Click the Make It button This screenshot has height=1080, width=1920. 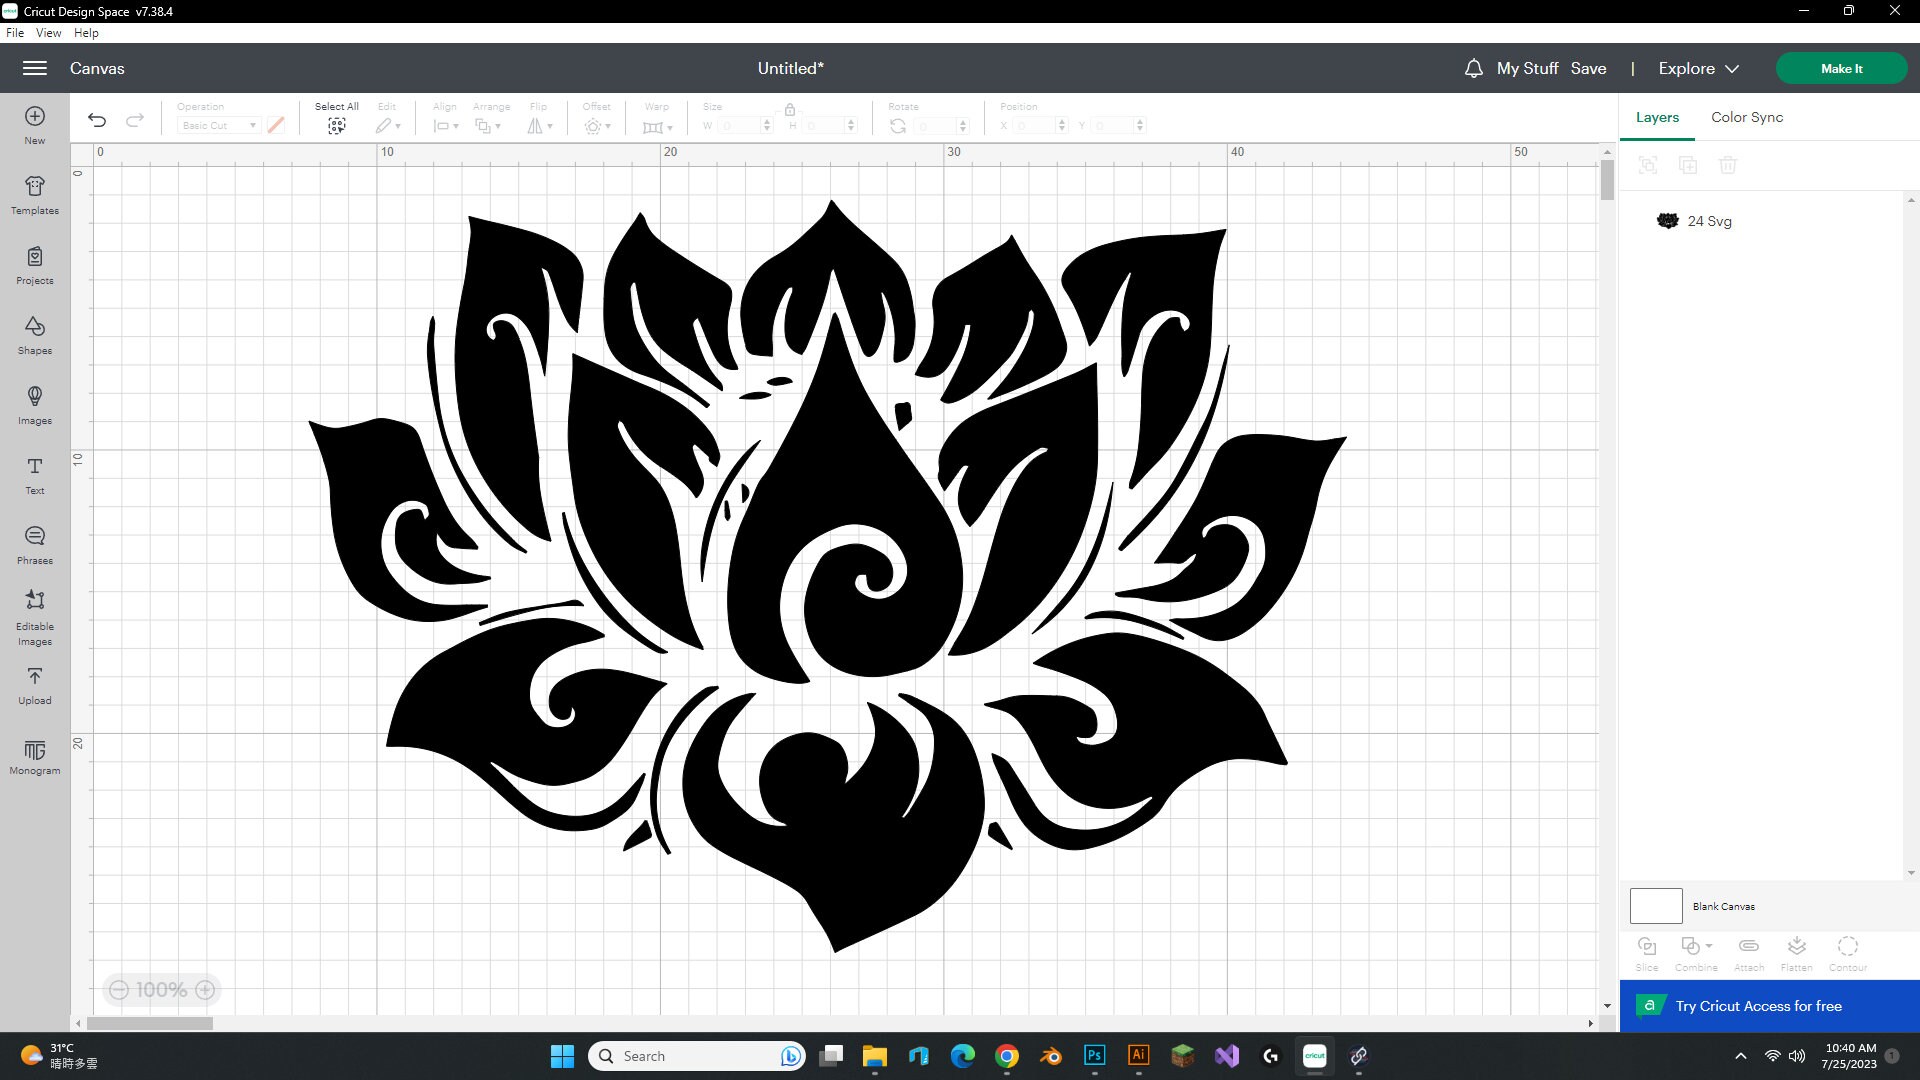1841,68
